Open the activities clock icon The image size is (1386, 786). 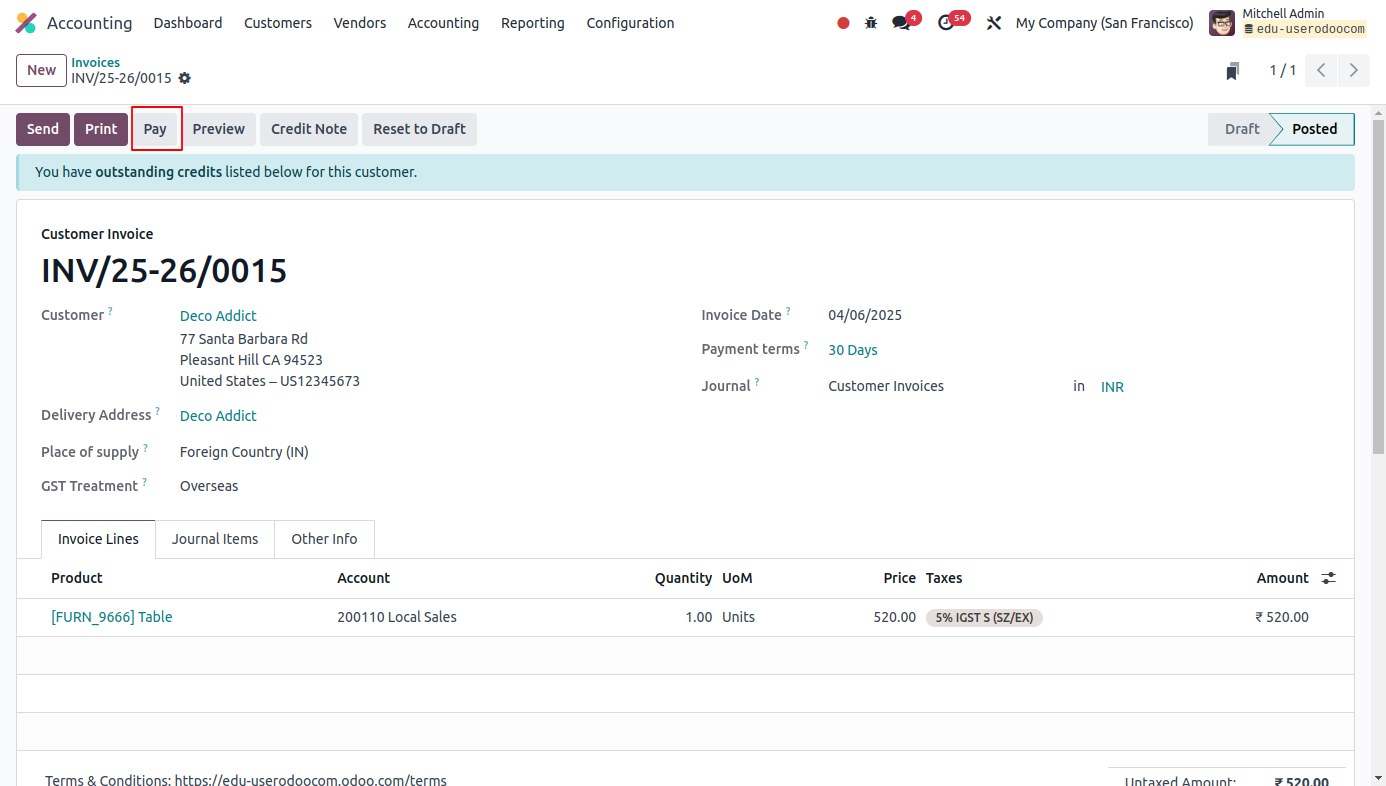point(946,23)
